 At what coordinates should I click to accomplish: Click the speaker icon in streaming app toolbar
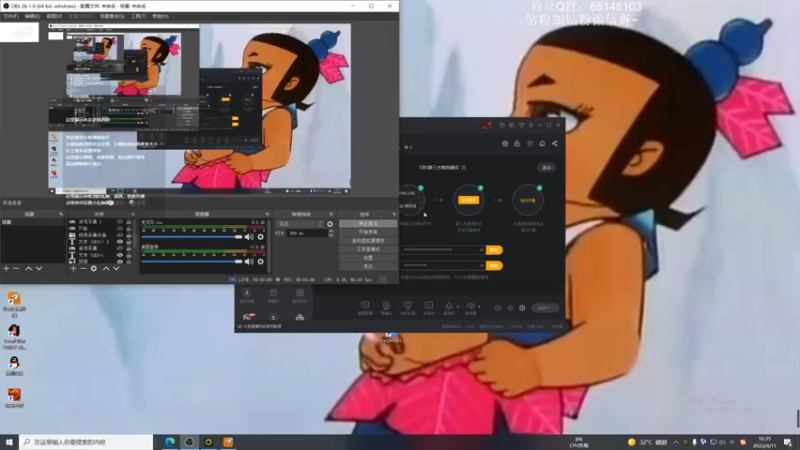tap(470, 306)
